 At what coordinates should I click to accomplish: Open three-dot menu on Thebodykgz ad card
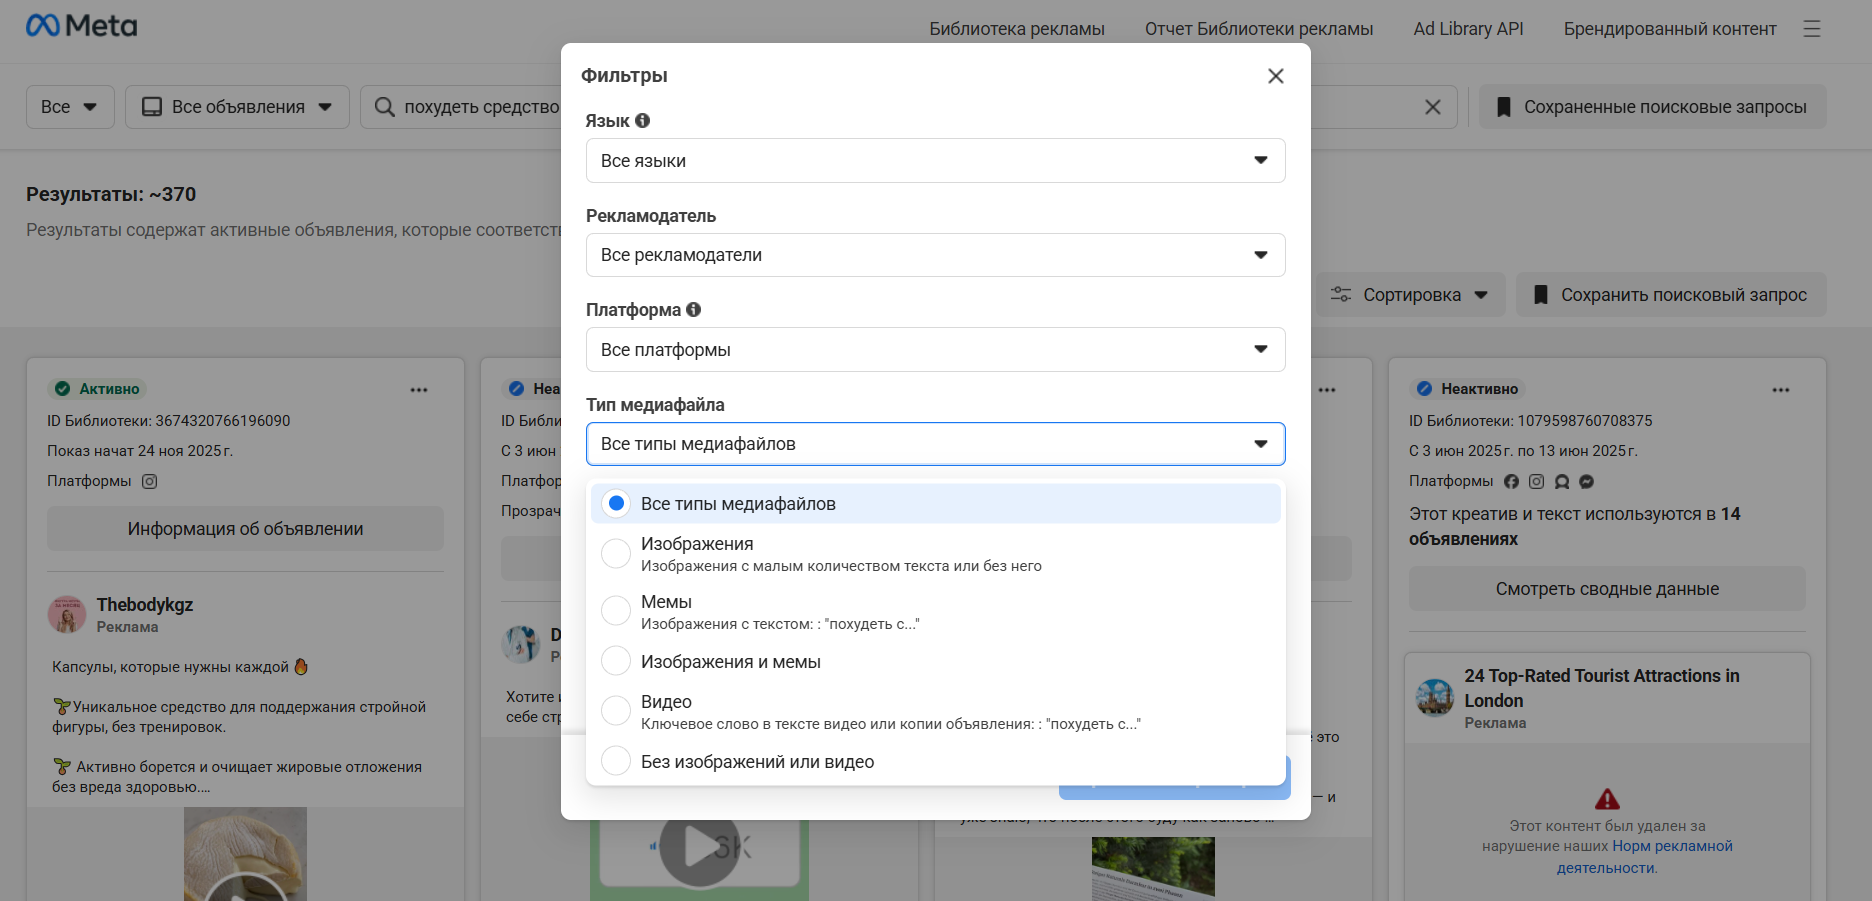[x=419, y=390]
